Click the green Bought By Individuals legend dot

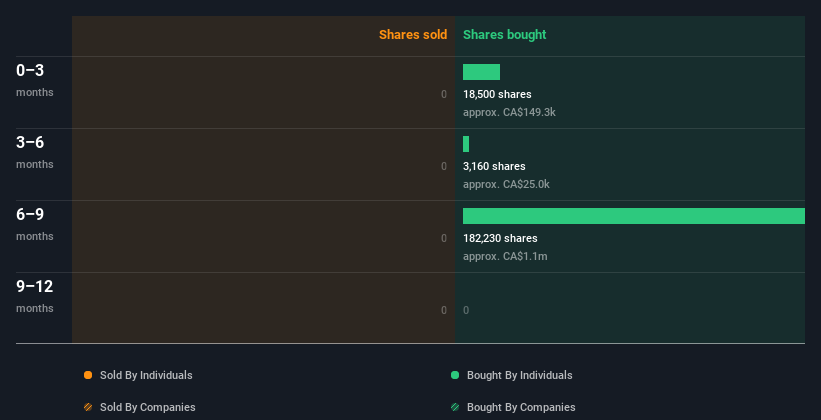click(455, 375)
